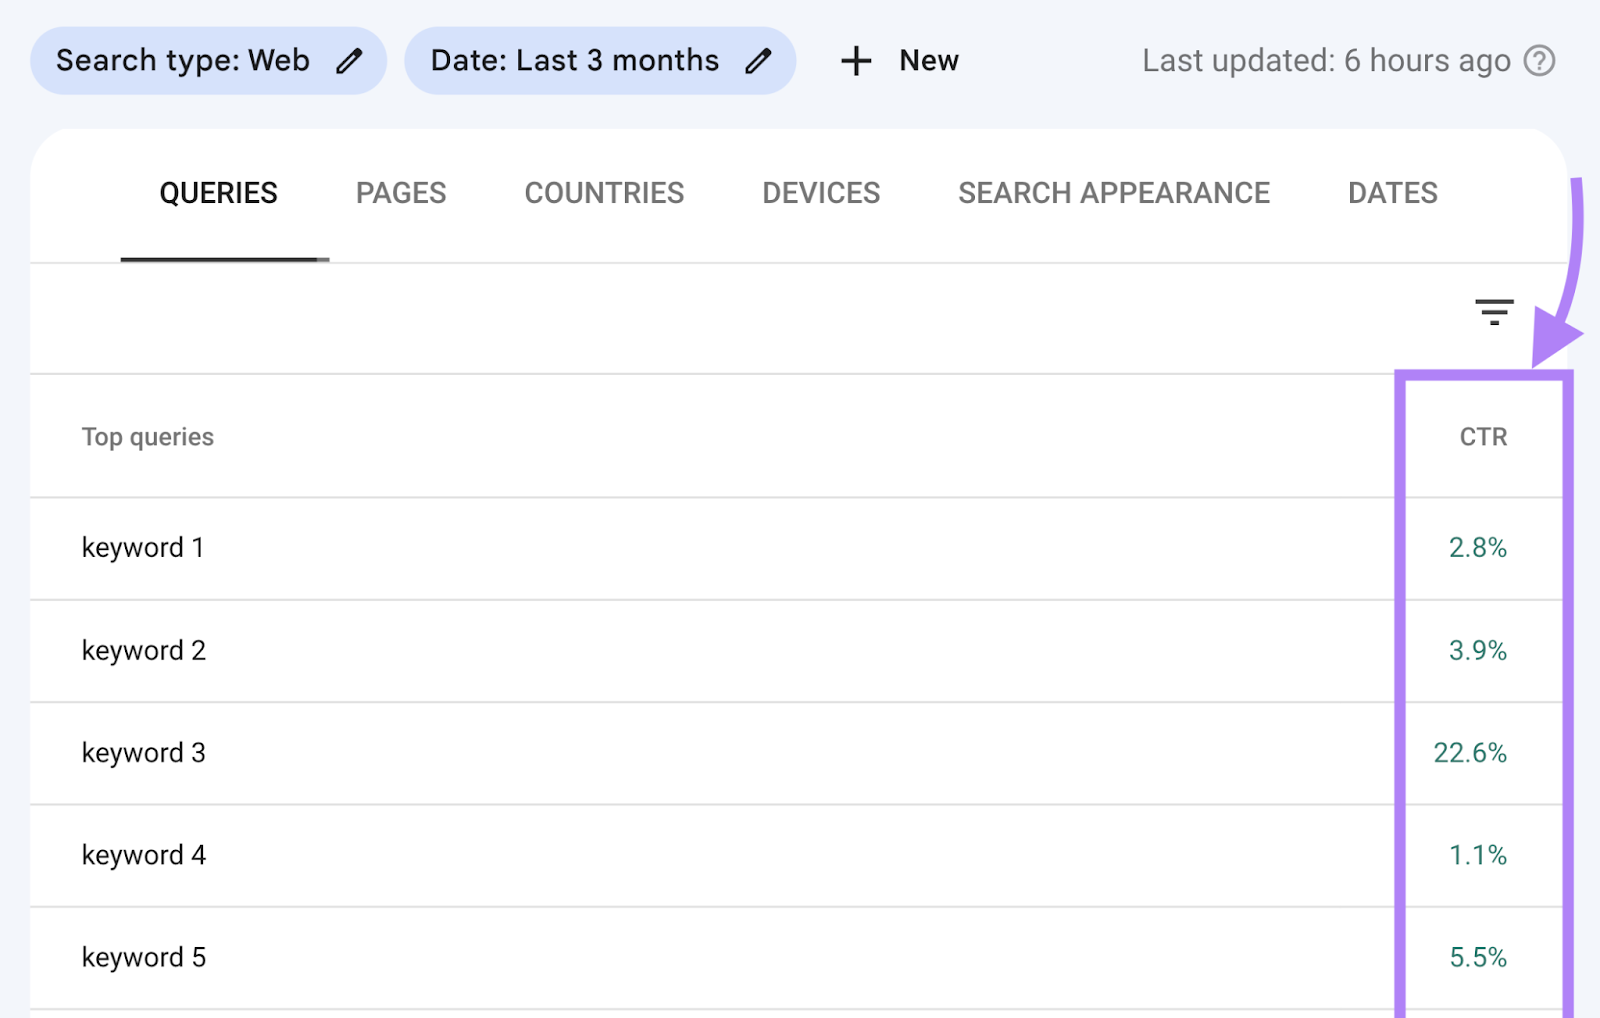Edit the Date range pencil icon
Image resolution: width=1600 pixels, height=1018 pixels.
point(758,60)
